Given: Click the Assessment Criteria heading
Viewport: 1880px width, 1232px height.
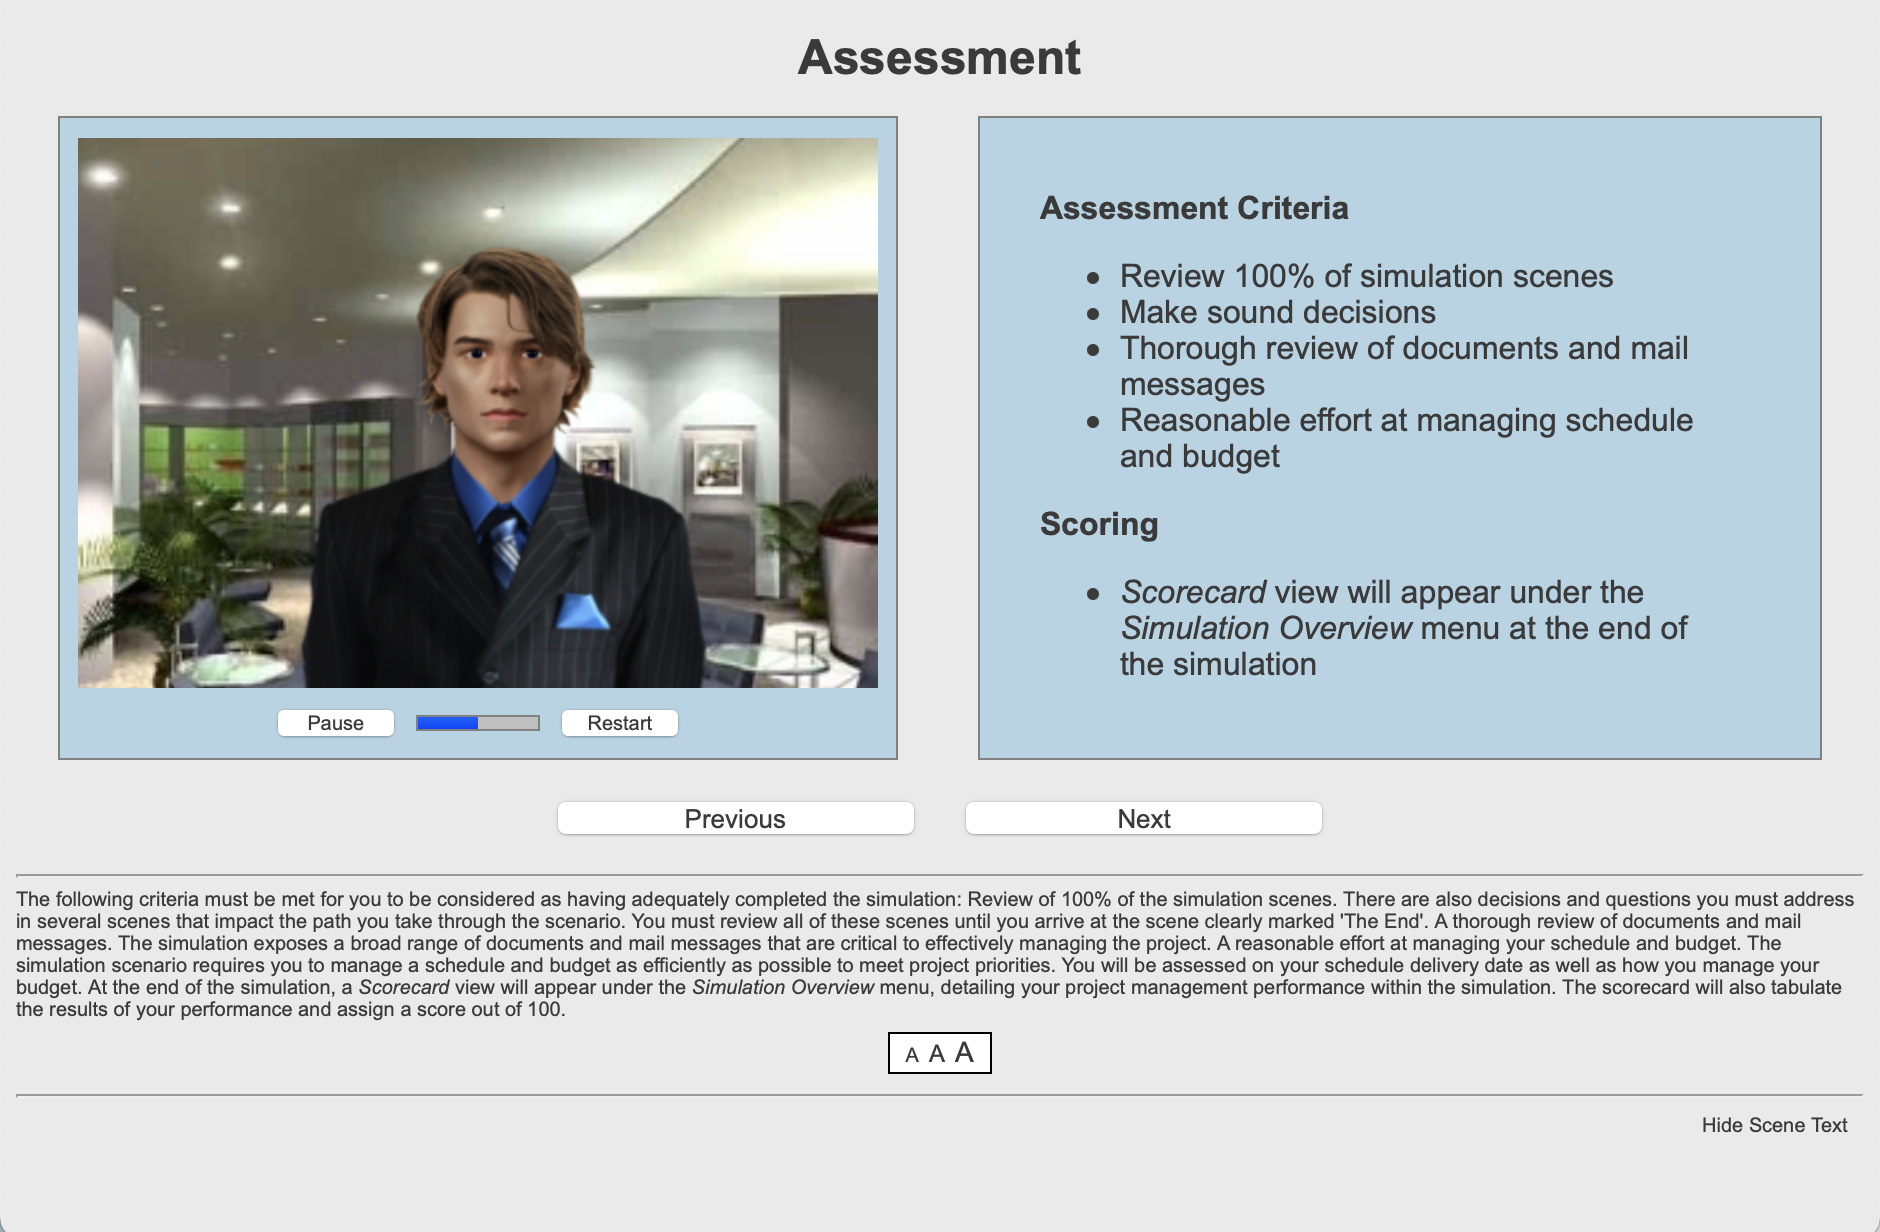Looking at the screenshot, I should pyautogui.click(x=1194, y=208).
